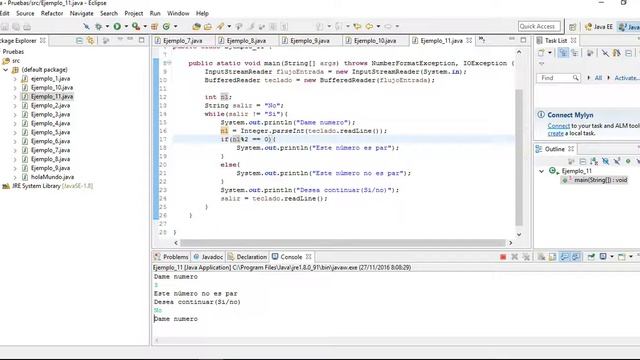
Task: Open the Navigate menu
Action: (x=82, y=13)
